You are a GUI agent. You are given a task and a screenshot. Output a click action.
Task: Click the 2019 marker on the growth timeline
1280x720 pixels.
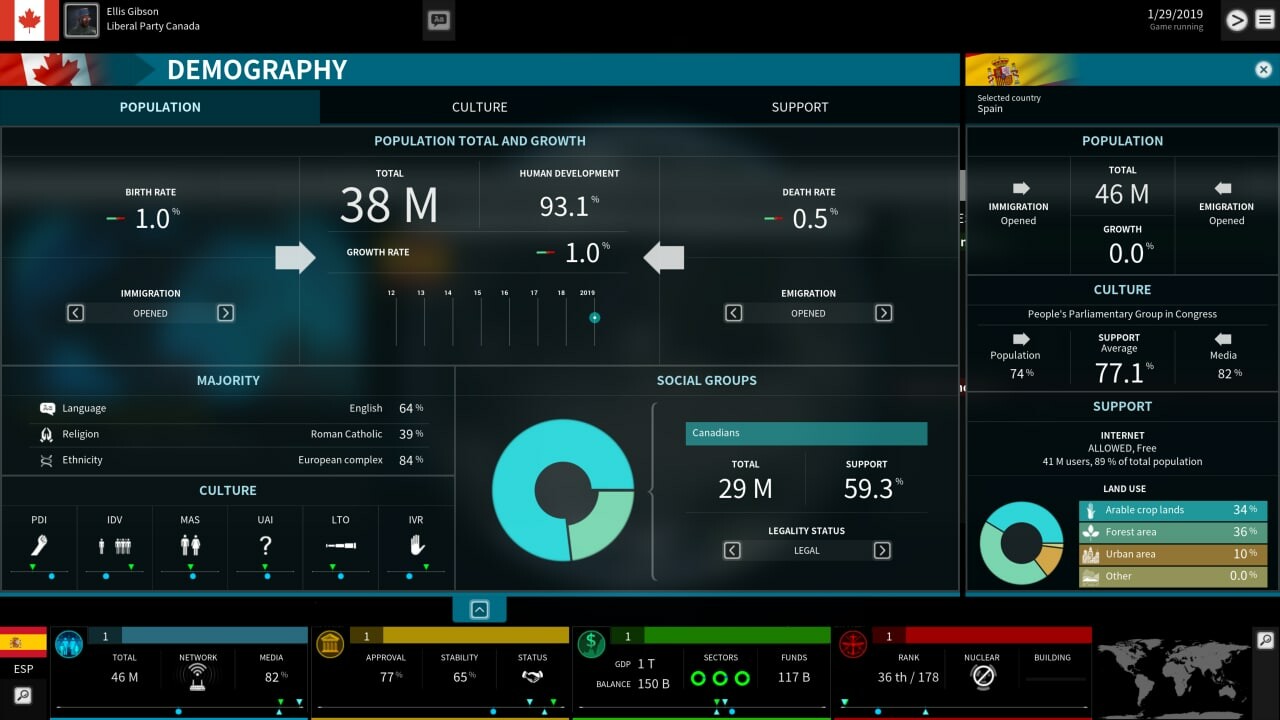[x=594, y=317]
